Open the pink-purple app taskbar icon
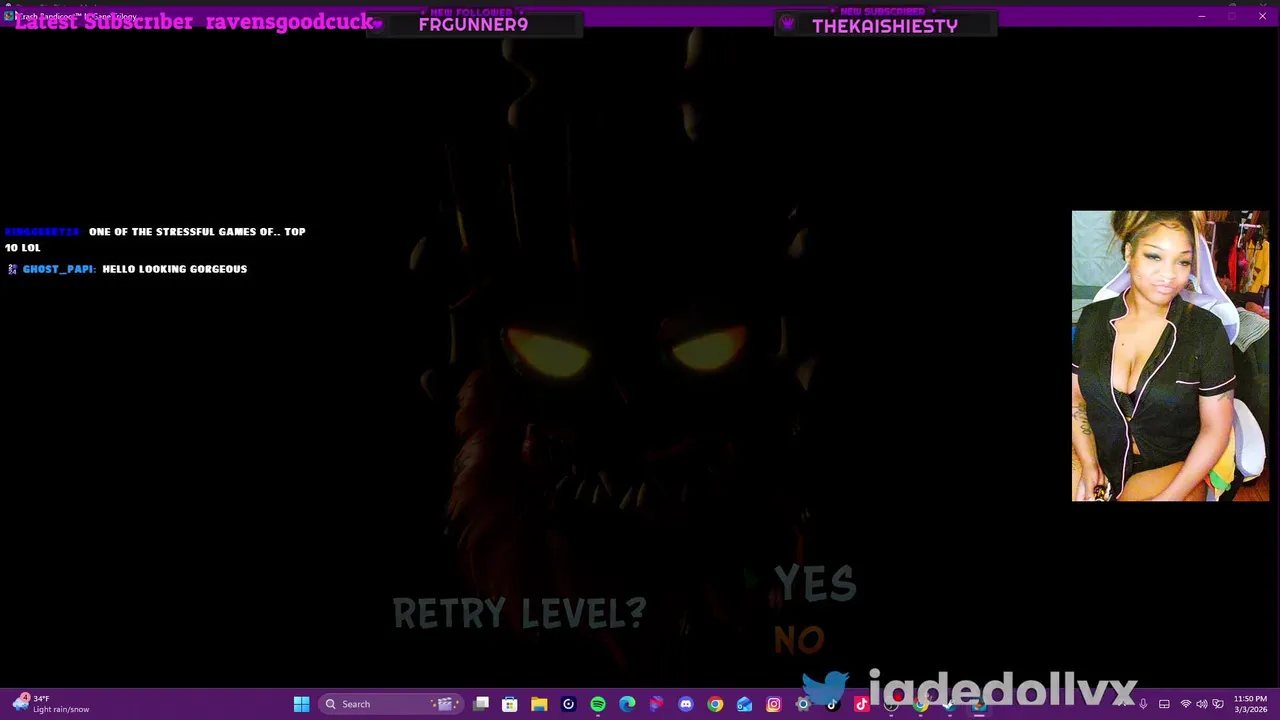The image size is (1280, 720). (656, 704)
